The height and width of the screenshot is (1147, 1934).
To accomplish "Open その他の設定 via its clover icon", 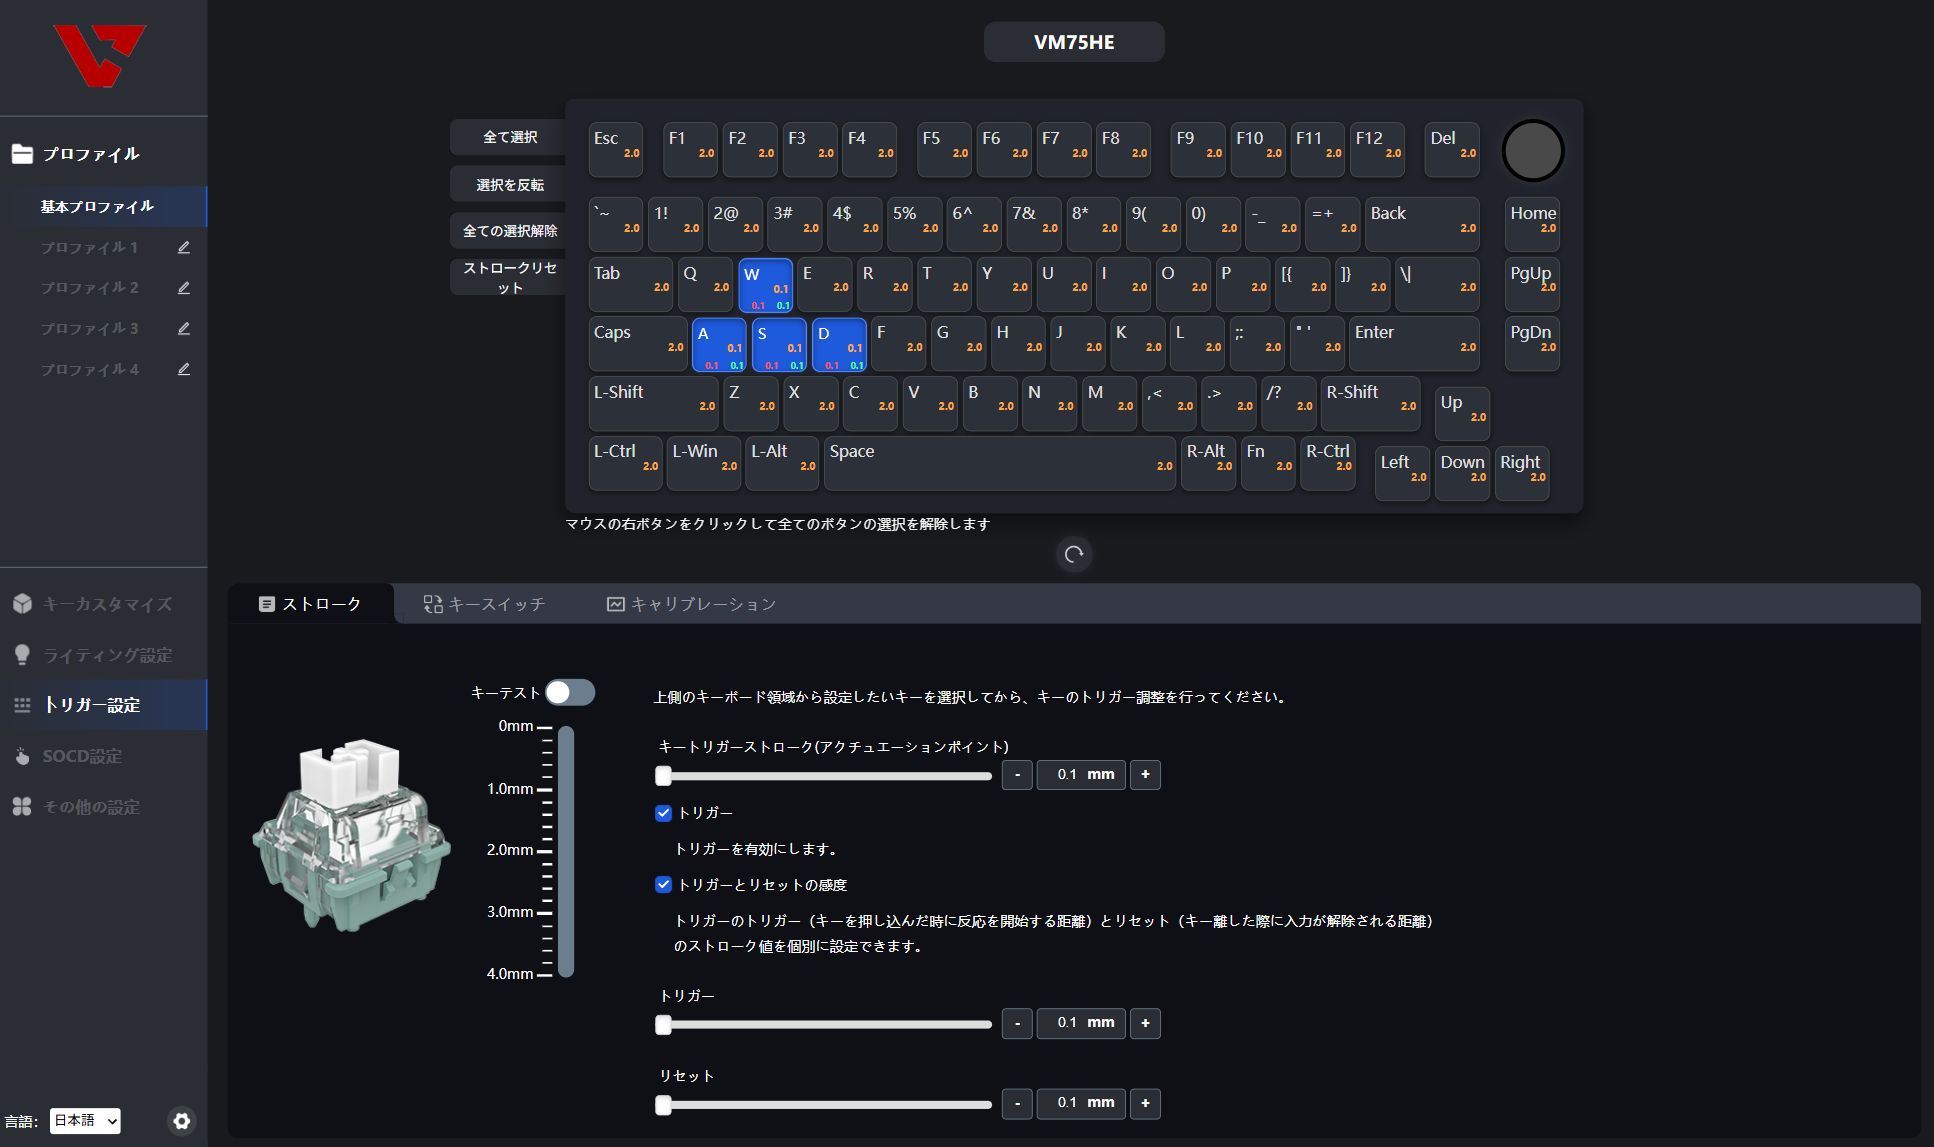I will pyautogui.click(x=23, y=807).
